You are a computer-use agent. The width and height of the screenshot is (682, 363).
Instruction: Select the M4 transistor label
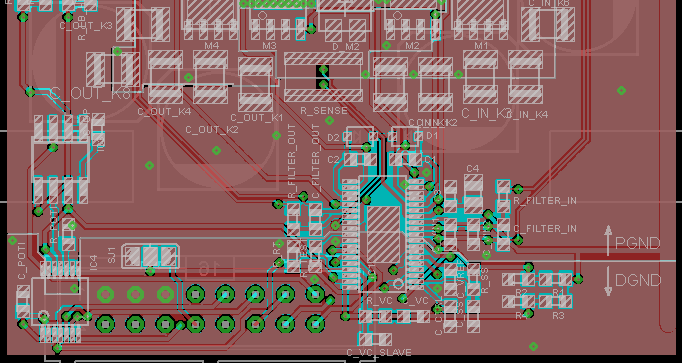coord(212,45)
